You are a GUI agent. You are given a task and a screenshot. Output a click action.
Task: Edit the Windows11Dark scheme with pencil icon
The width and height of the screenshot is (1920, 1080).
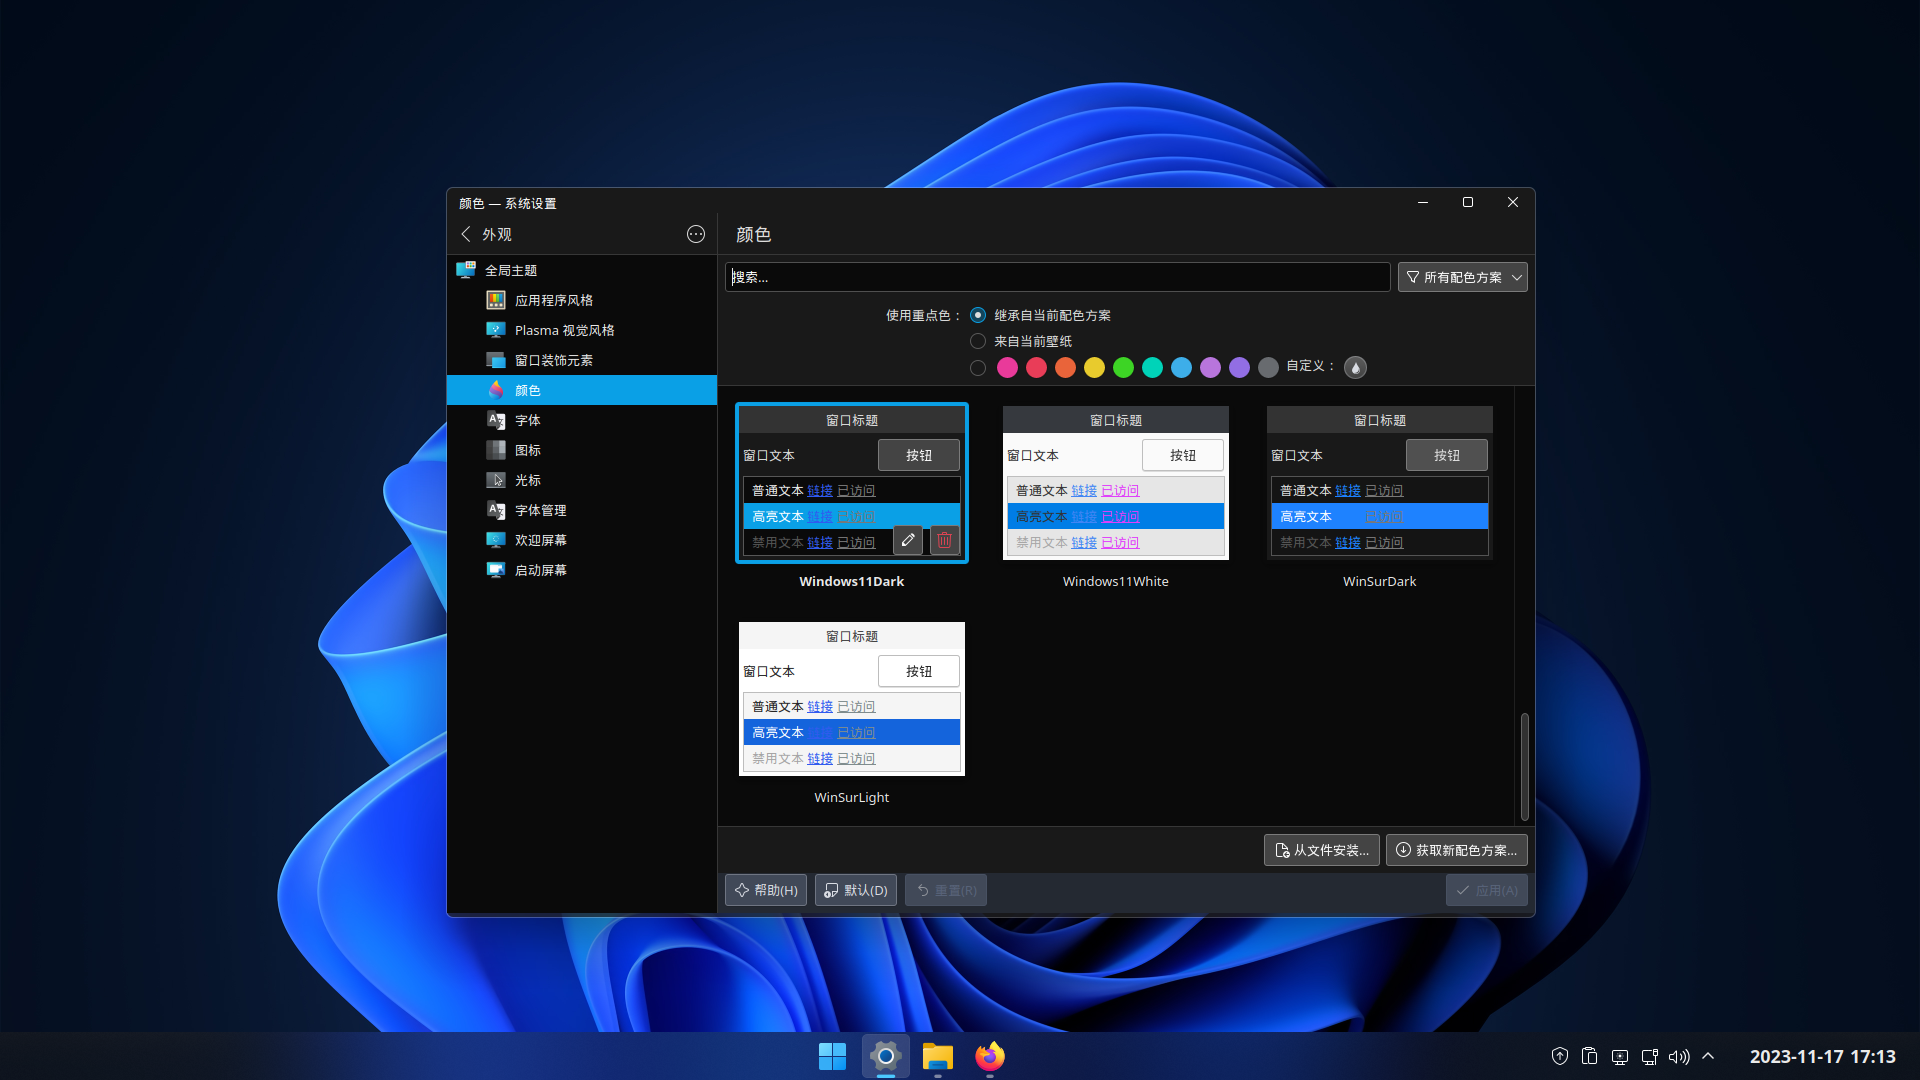click(x=908, y=540)
